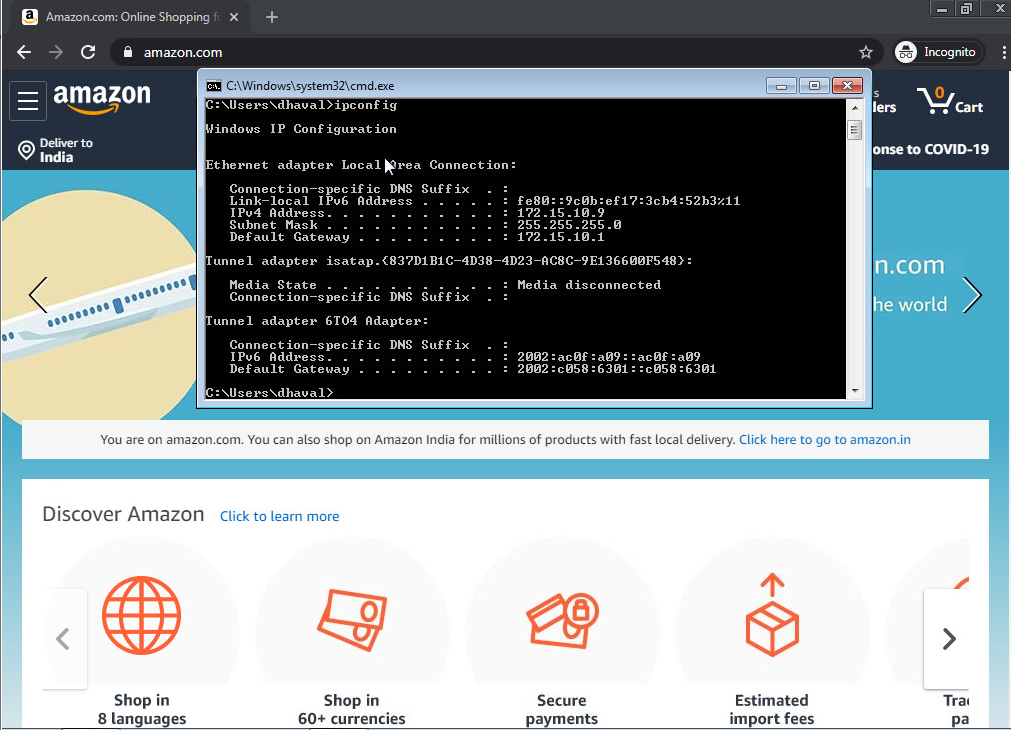Click Subnet Mask value 255.255.255.0 in cmd

pyautogui.click(x=569, y=225)
